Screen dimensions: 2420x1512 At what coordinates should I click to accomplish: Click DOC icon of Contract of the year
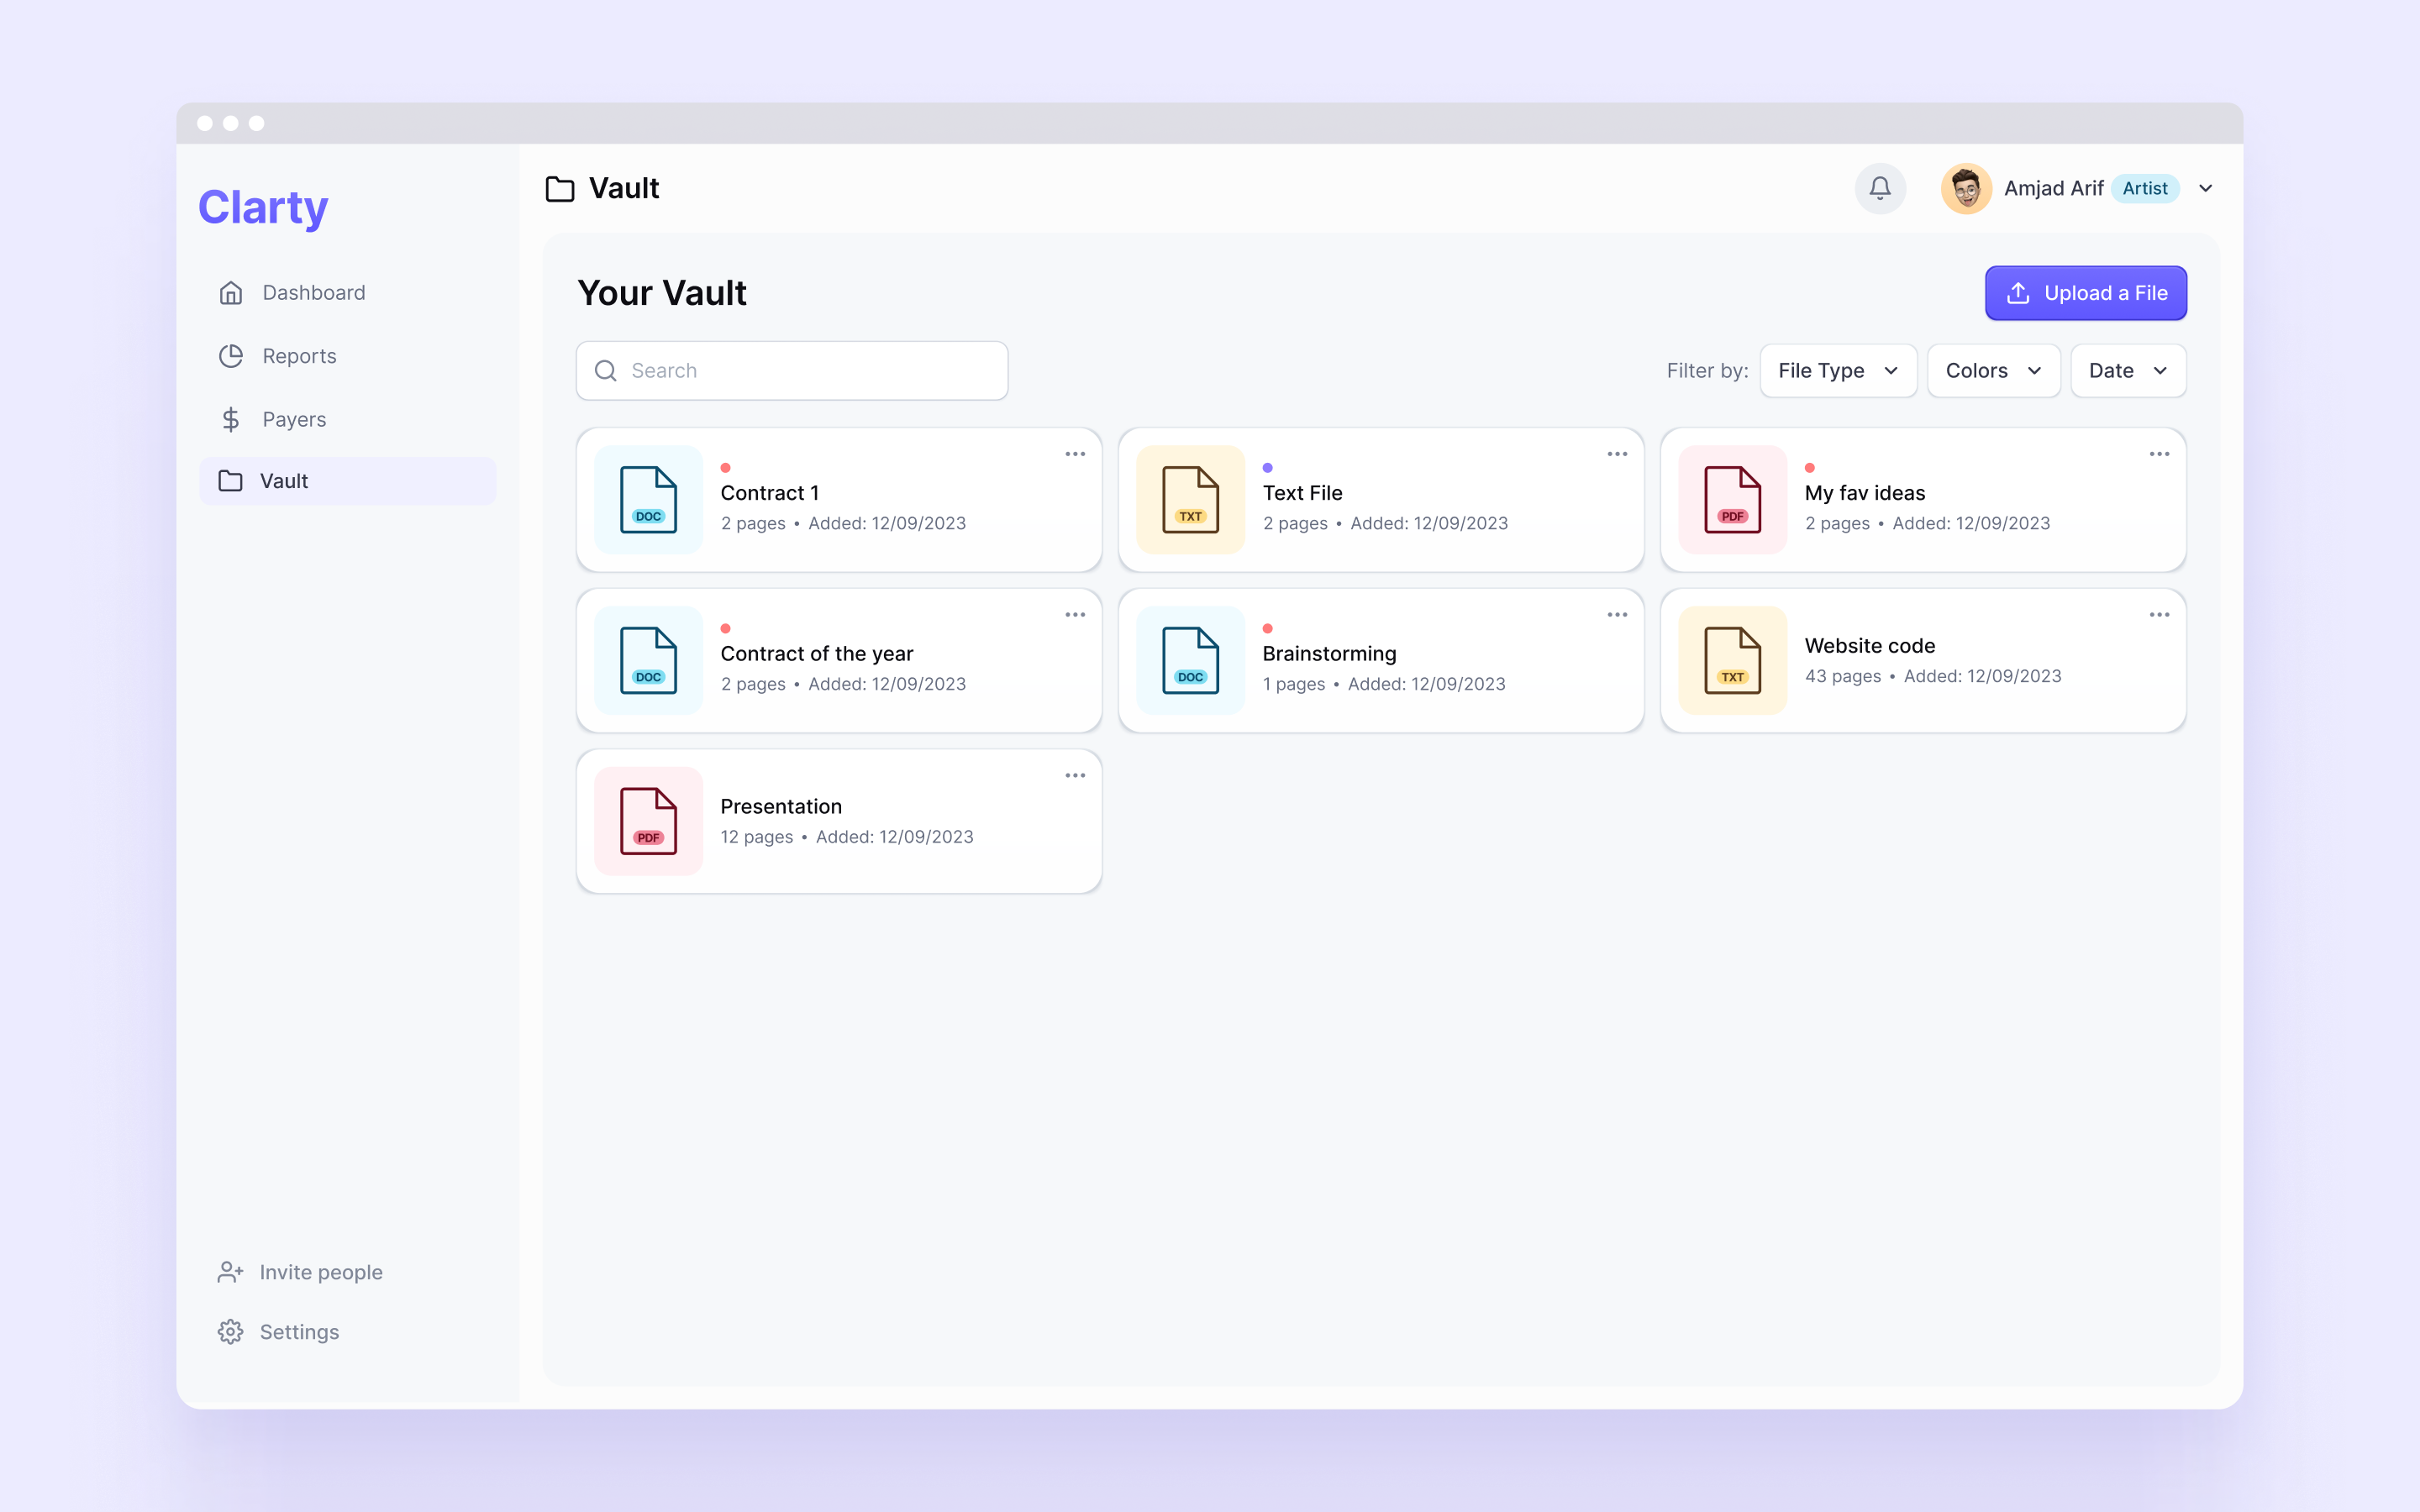click(648, 661)
